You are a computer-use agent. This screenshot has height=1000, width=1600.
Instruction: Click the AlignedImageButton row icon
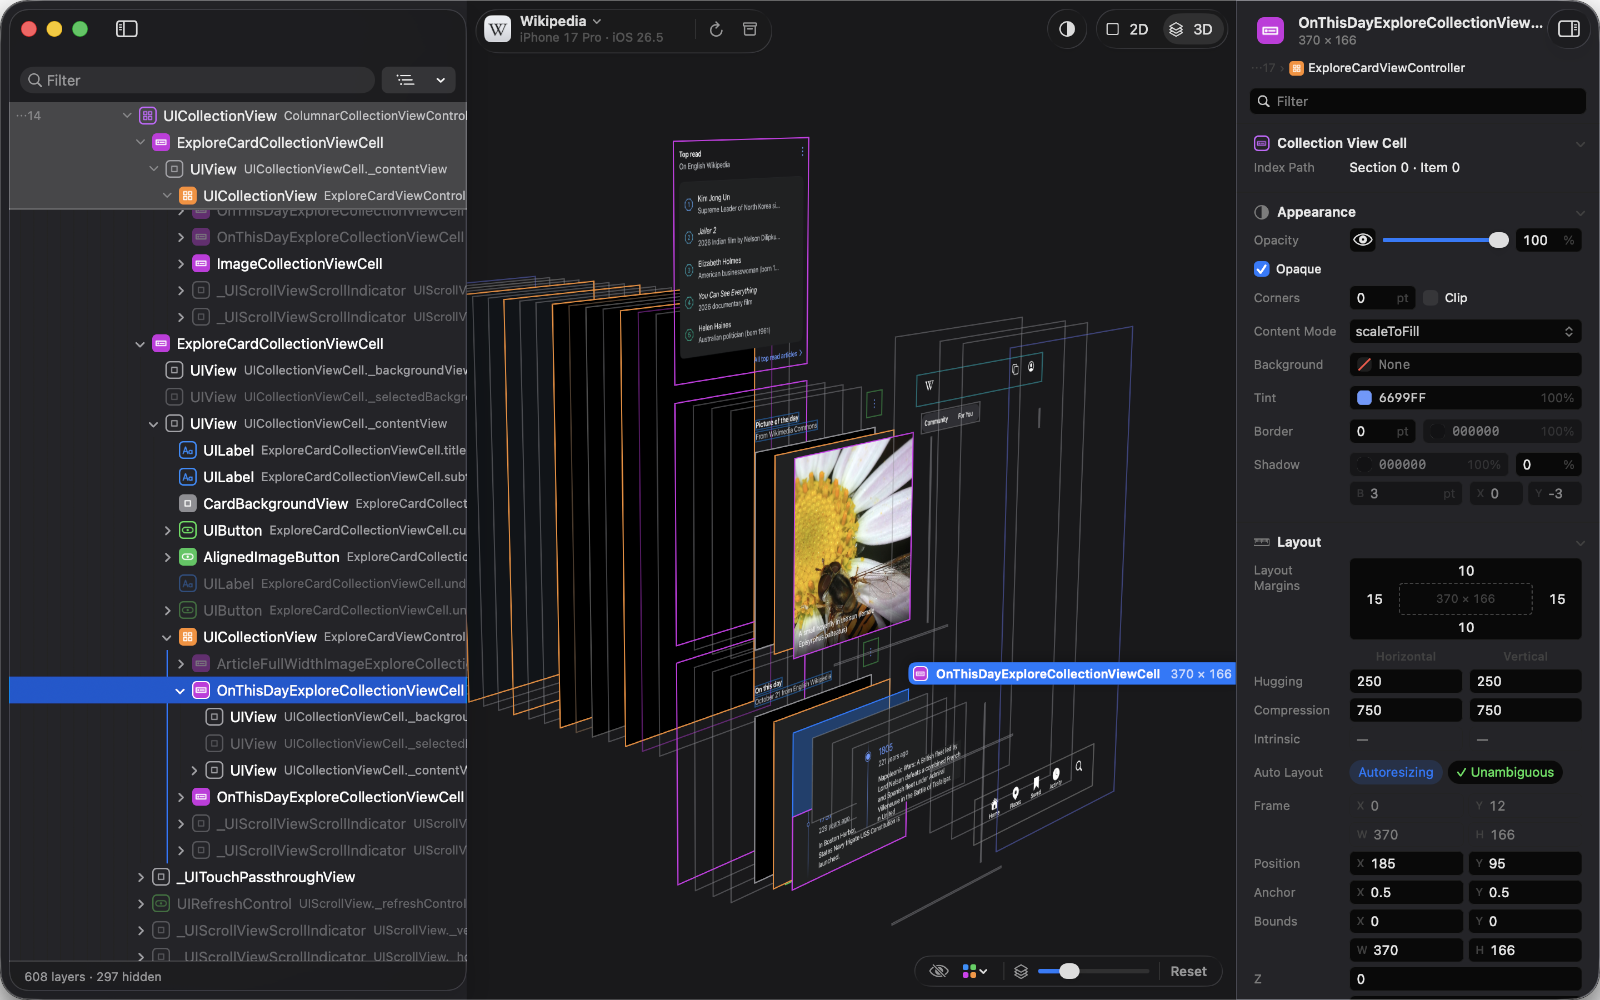187,557
